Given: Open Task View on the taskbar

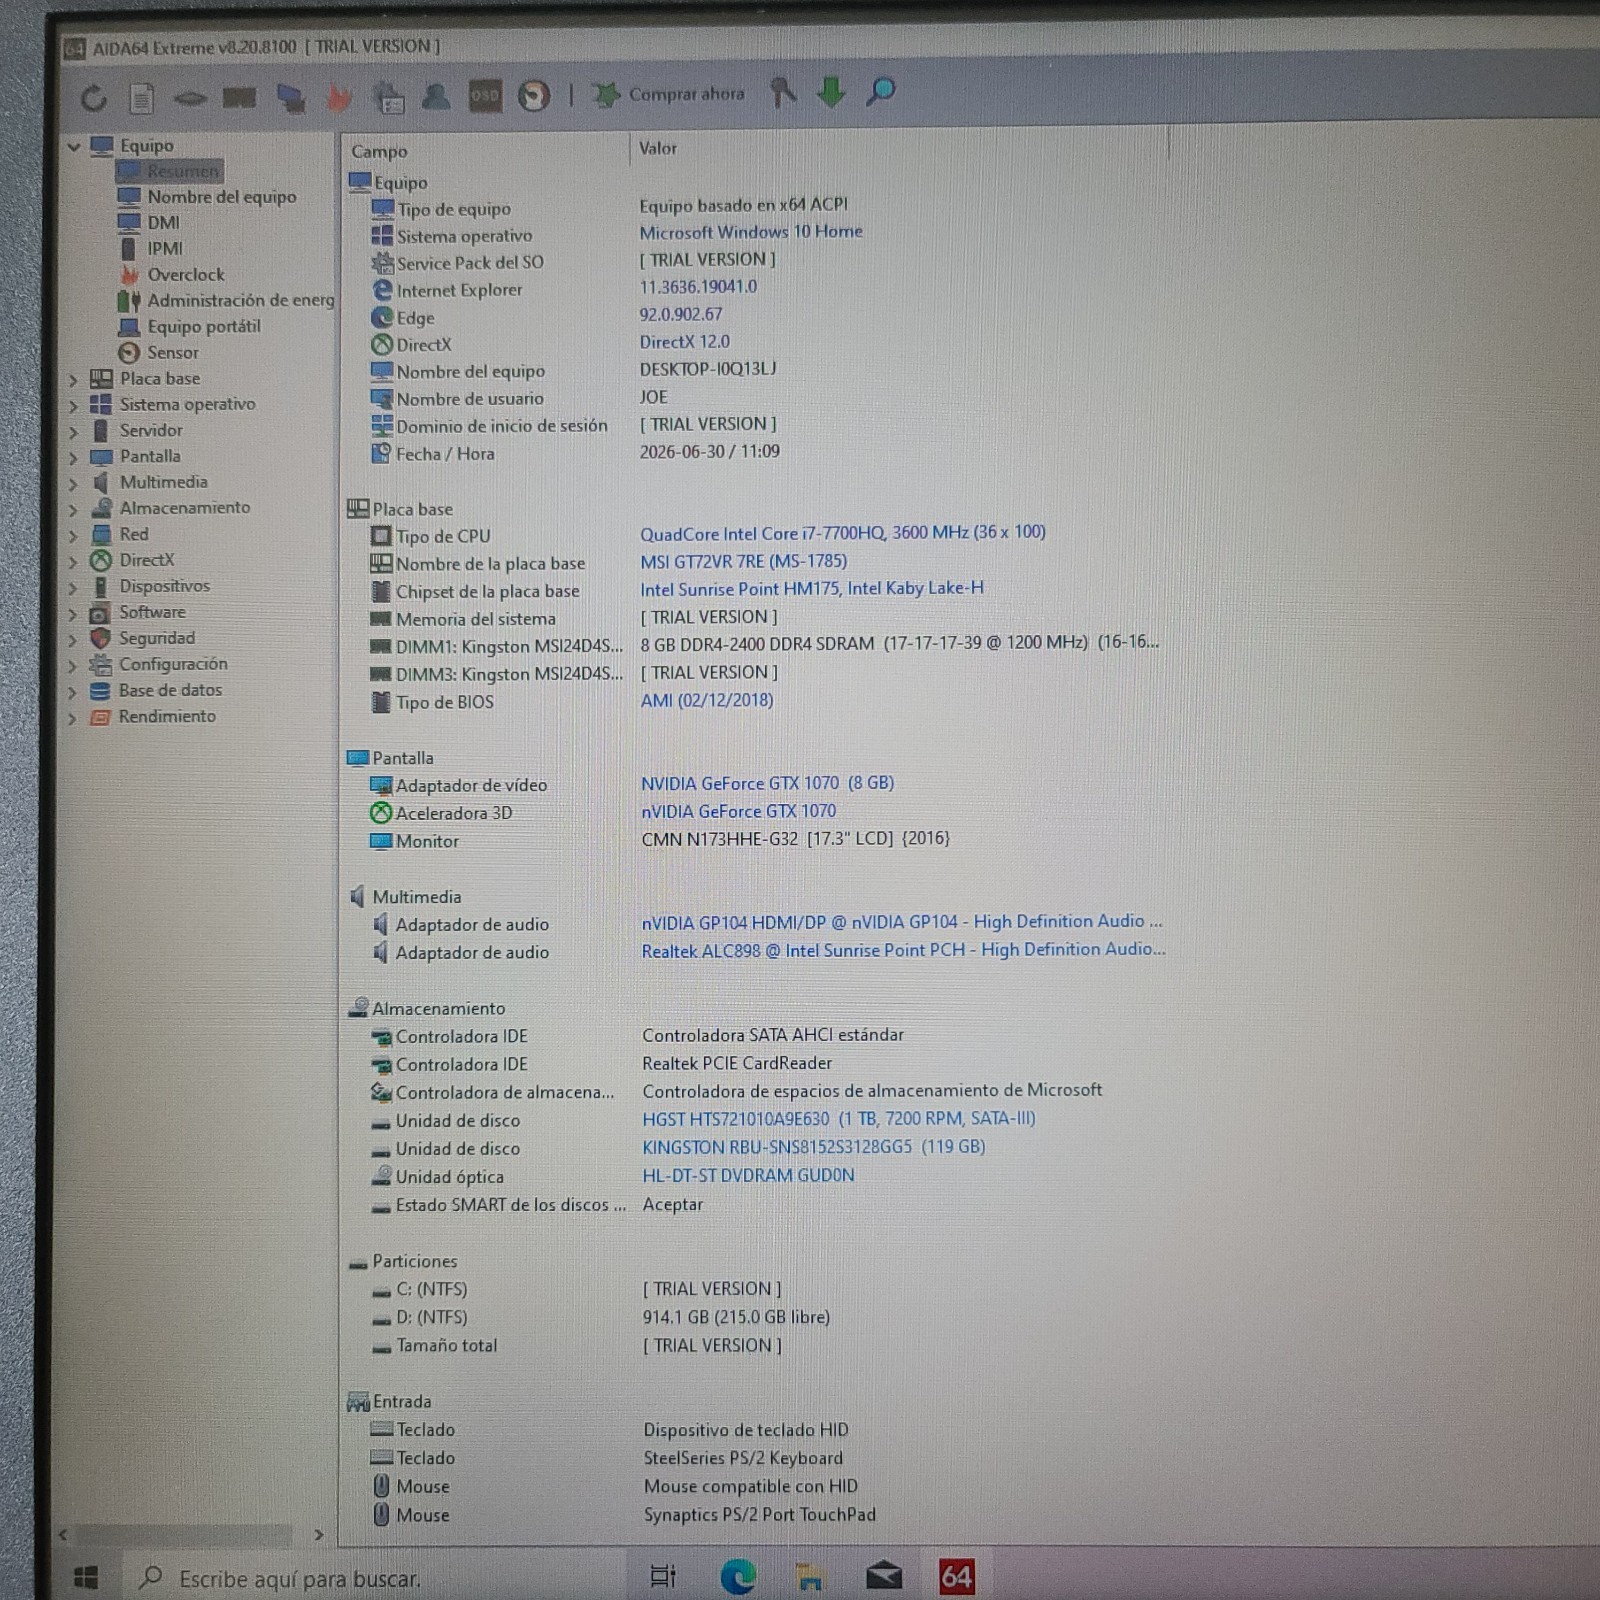Looking at the screenshot, I should click(663, 1577).
